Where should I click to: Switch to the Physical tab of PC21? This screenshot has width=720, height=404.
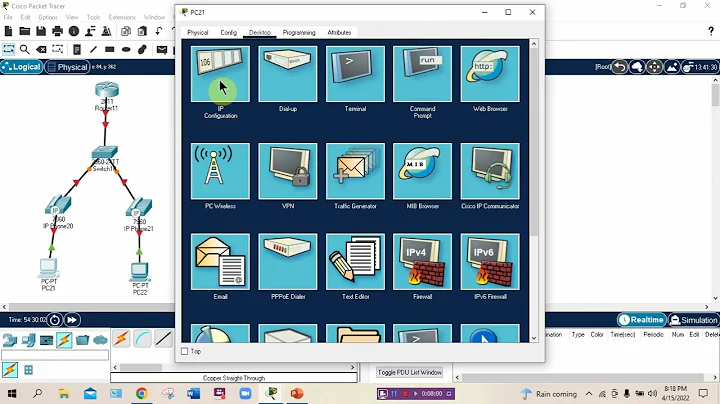197,33
